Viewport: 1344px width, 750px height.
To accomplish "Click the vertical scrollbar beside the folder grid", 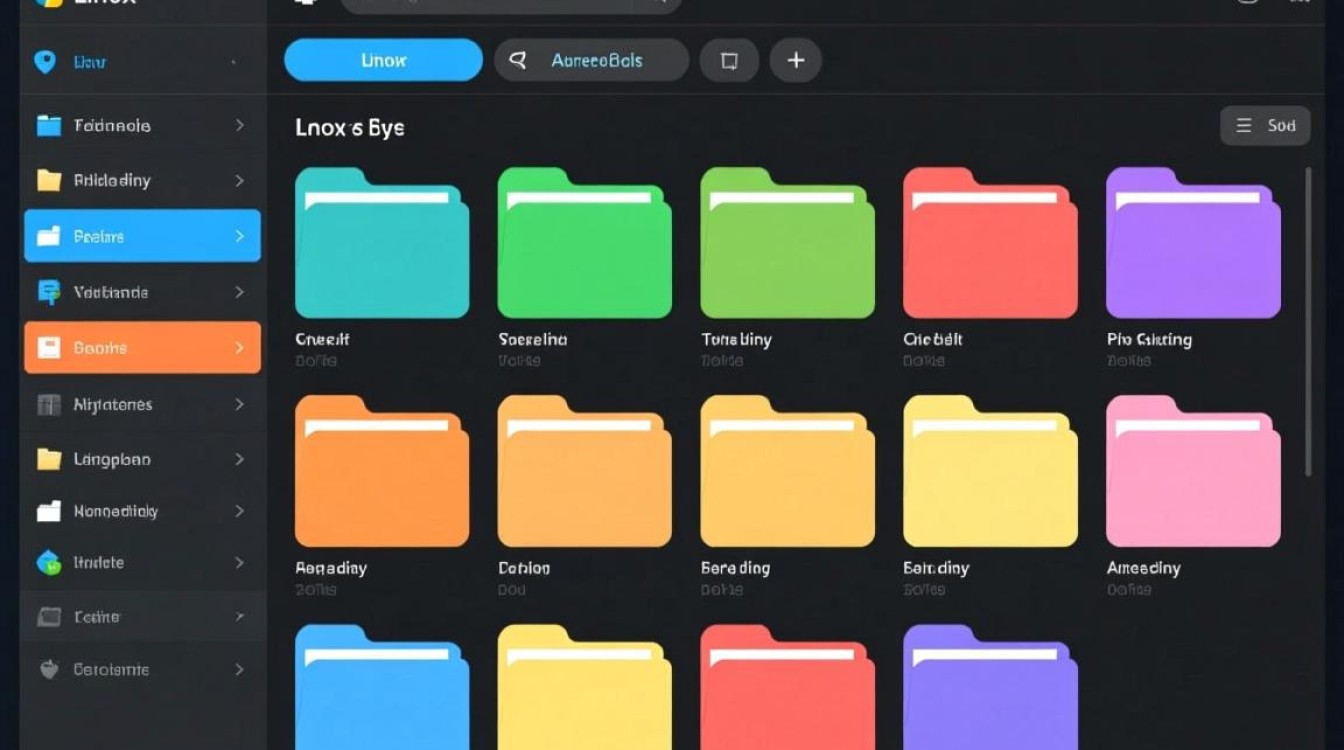I will pos(1309,320).
